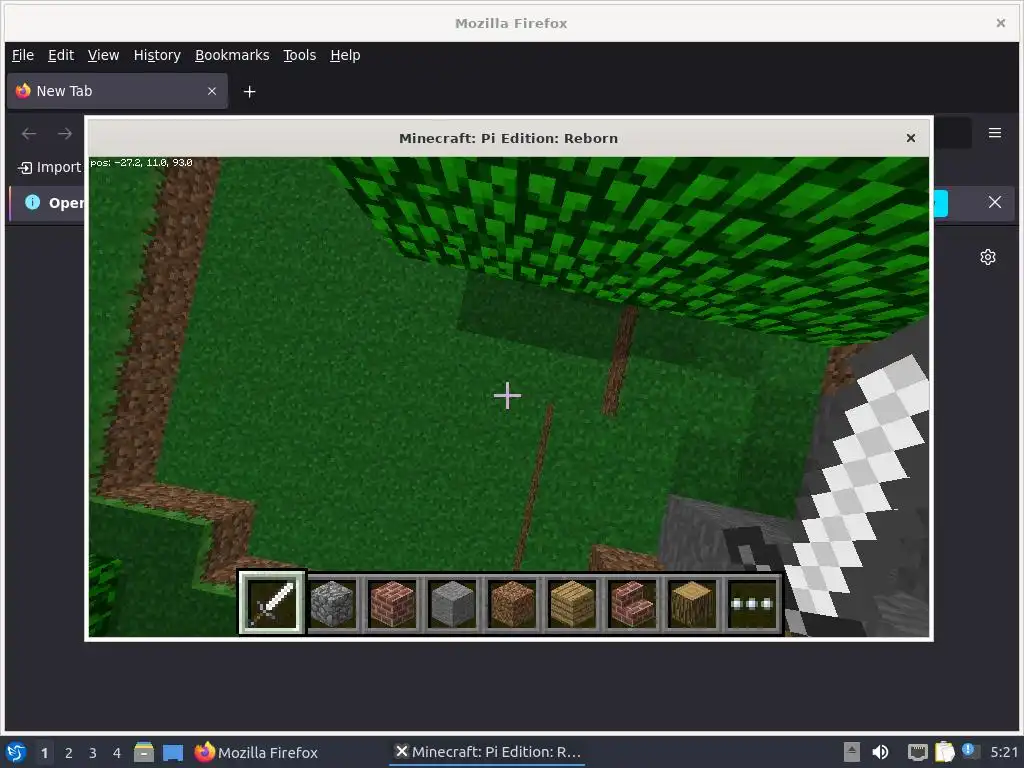This screenshot has height=768, width=1024.
Task: Click the taskbar clock
Action: pyautogui.click(x=1004, y=752)
